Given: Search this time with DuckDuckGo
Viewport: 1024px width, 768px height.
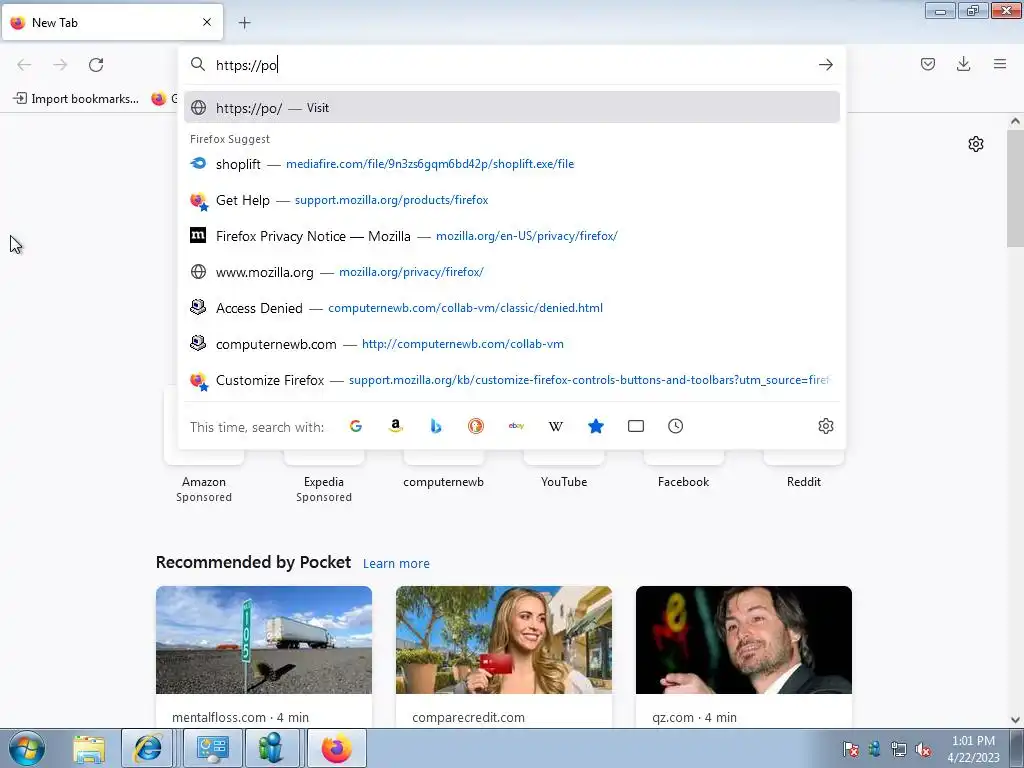Looking at the screenshot, I should click(x=476, y=426).
